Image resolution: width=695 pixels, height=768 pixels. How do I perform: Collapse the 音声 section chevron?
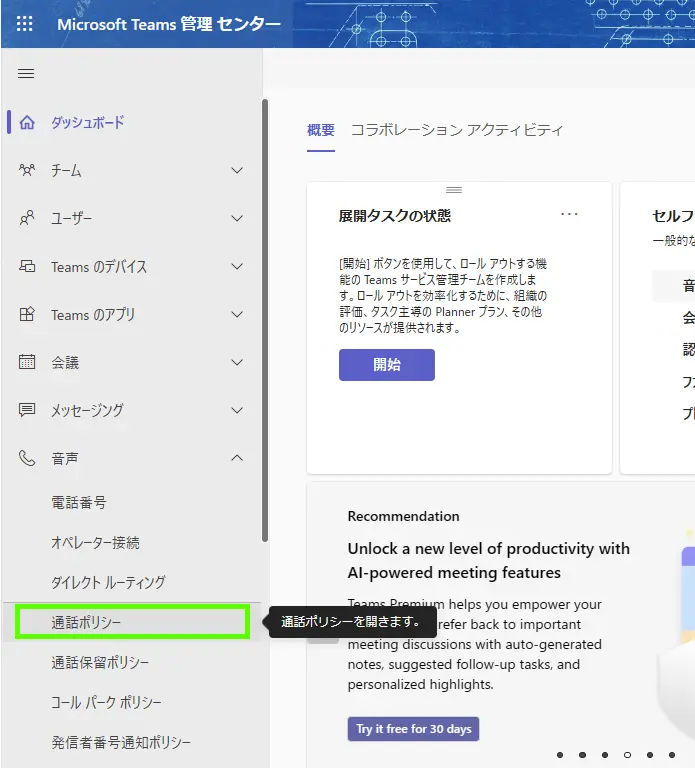tap(237, 458)
